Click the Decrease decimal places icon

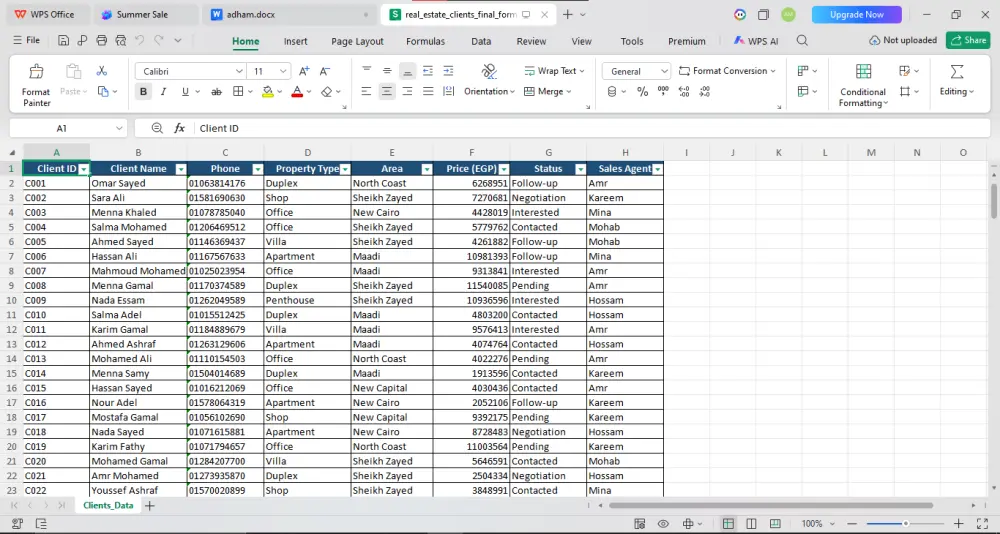[705, 92]
